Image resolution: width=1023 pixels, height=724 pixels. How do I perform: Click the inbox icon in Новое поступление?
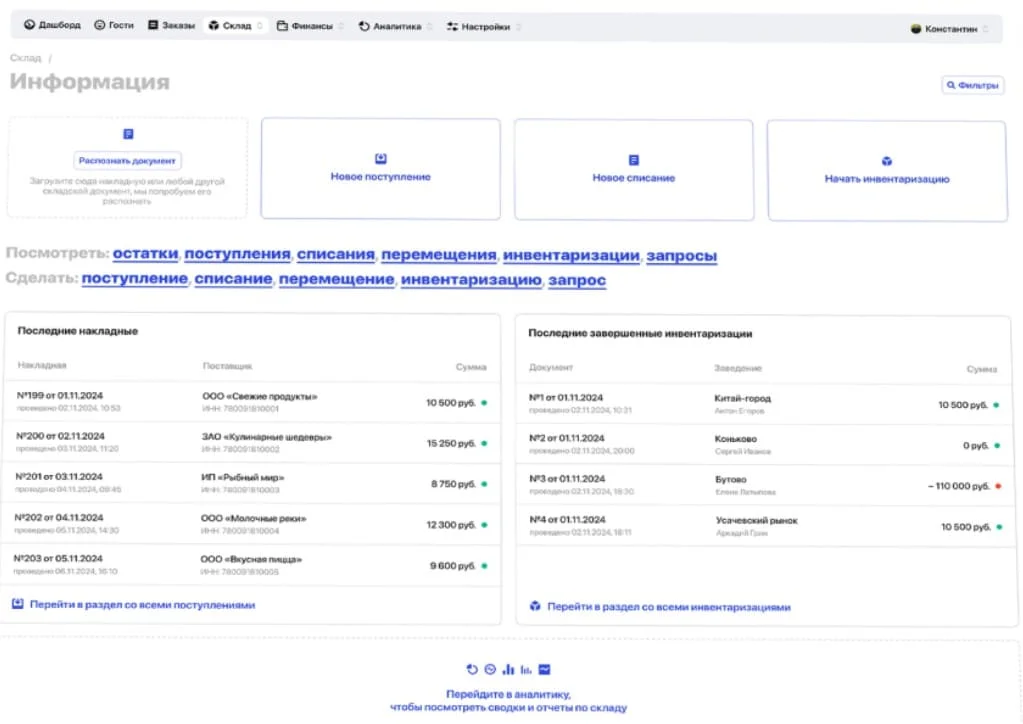[x=381, y=158]
